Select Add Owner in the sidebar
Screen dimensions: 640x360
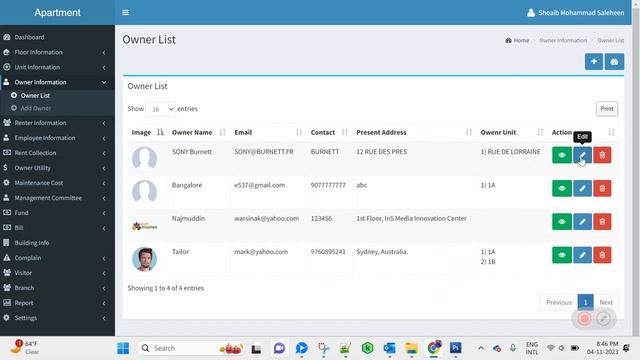57,108
